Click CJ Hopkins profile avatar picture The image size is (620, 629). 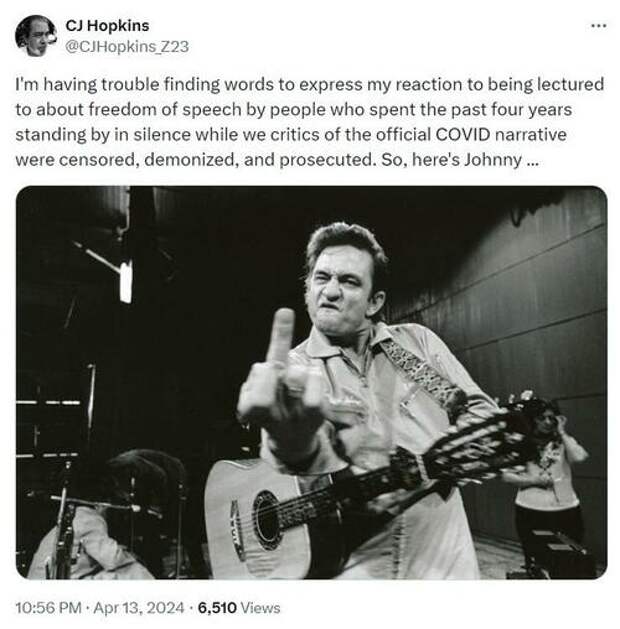click(x=36, y=36)
